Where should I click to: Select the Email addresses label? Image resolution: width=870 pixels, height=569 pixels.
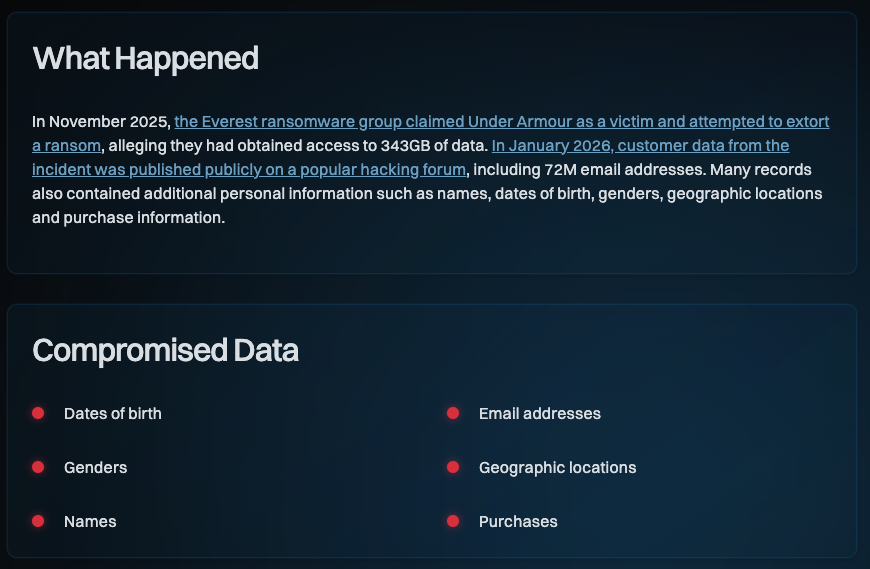[x=540, y=413]
